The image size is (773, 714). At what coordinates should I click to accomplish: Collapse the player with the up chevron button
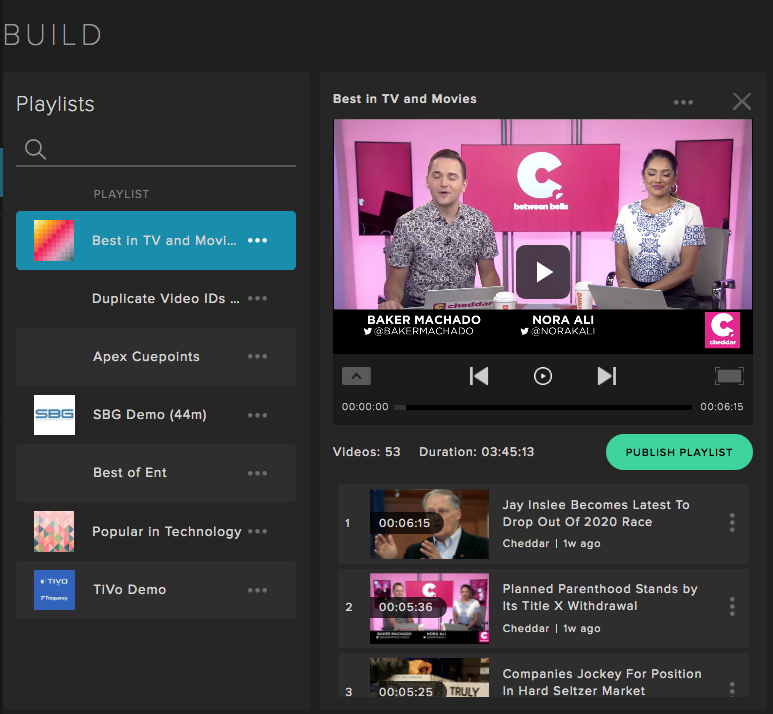(356, 376)
